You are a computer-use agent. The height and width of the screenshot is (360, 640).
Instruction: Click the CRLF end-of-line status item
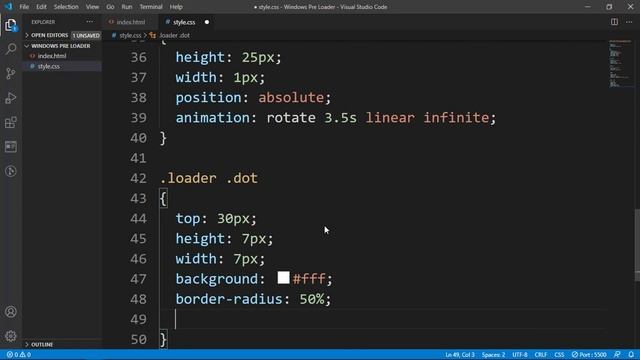[x=540, y=355]
